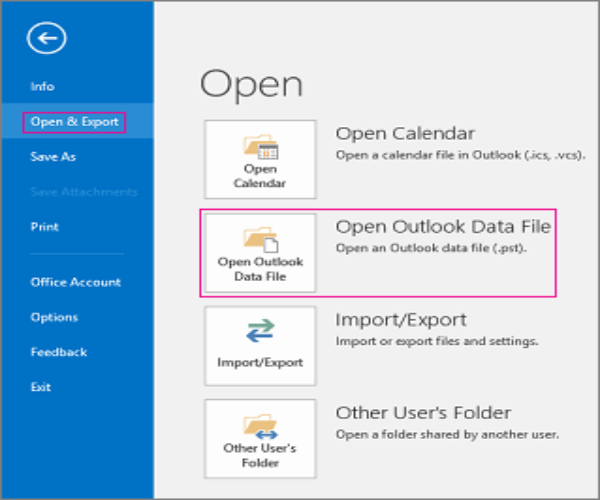Viewport: 600px width, 500px height.
Task: Select Open & Export in the sidebar
Action: click(x=74, y=122)
